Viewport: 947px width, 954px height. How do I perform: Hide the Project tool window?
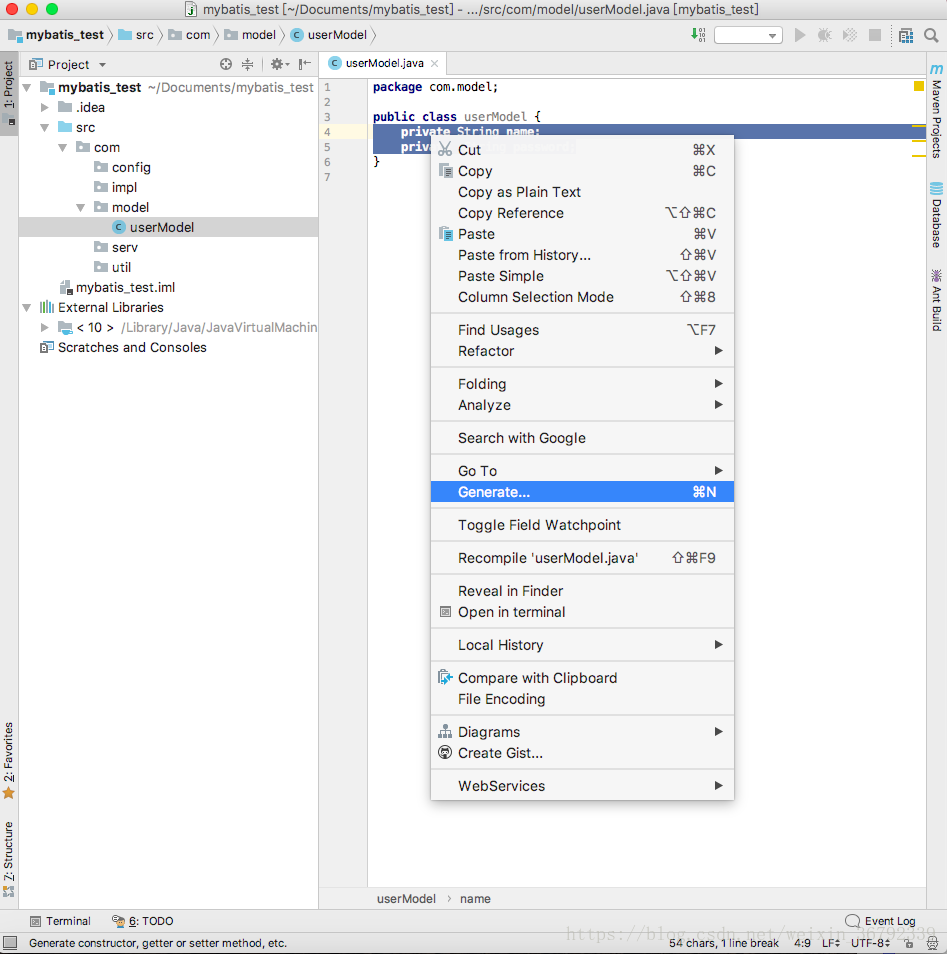click(305, 64)
